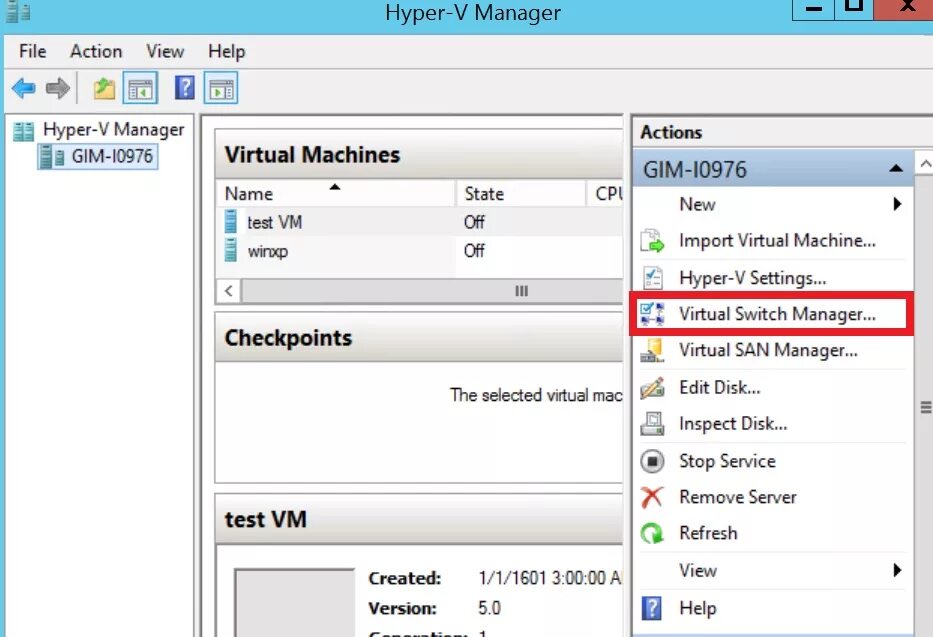Click the Stop Service icon

click(x=654, y=460)
